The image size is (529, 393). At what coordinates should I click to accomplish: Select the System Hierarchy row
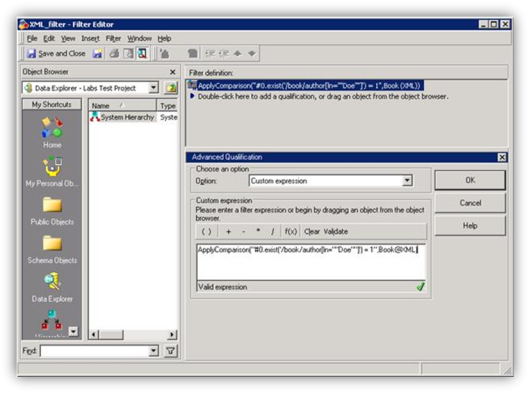coord(134,117)
